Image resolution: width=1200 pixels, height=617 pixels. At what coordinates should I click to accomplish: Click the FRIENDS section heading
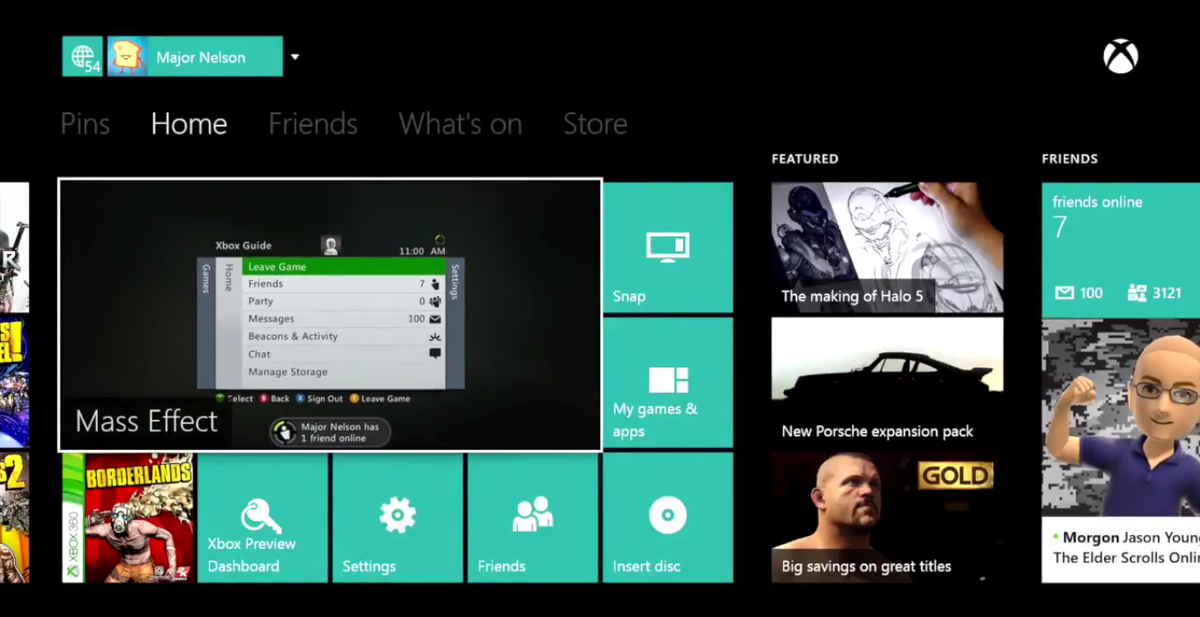[1070, 159]
